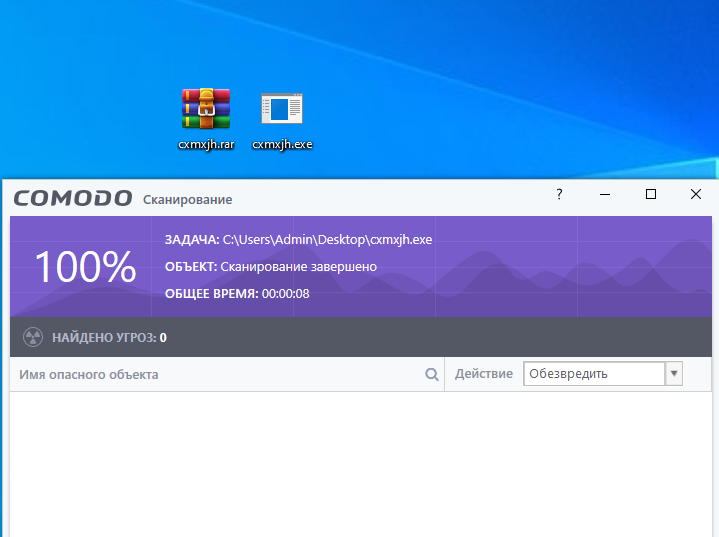
Task: Click the COMODO logo in the title bar
Action: tap(73, 199)
